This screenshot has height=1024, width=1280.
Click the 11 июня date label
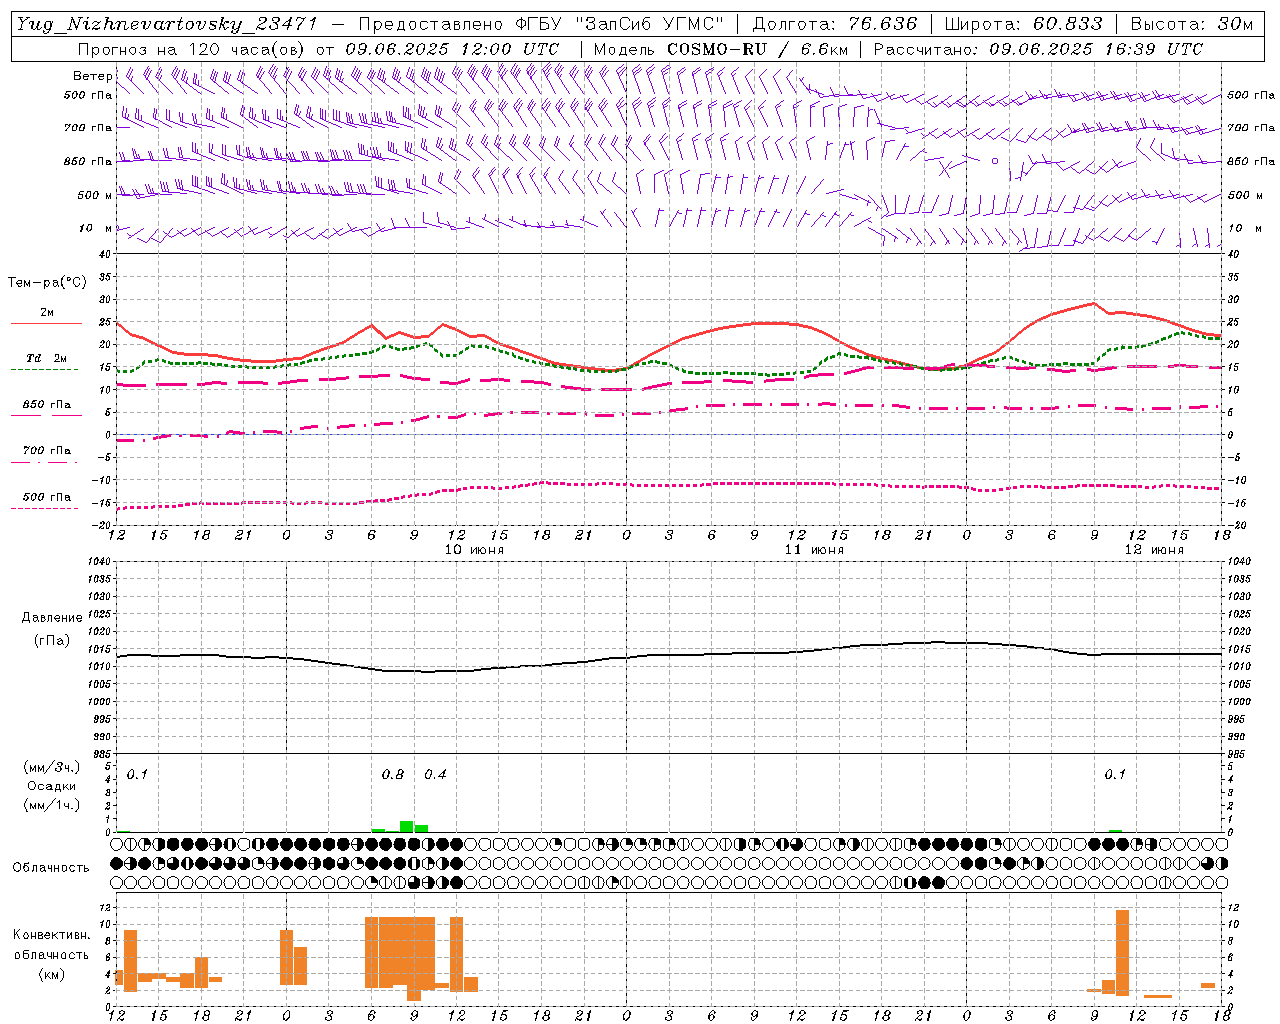pyautogui.click(x=814, y=550)
